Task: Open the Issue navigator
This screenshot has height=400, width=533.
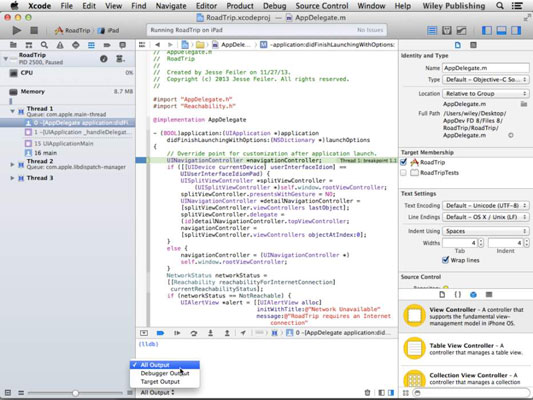Action: pos(60,45)
